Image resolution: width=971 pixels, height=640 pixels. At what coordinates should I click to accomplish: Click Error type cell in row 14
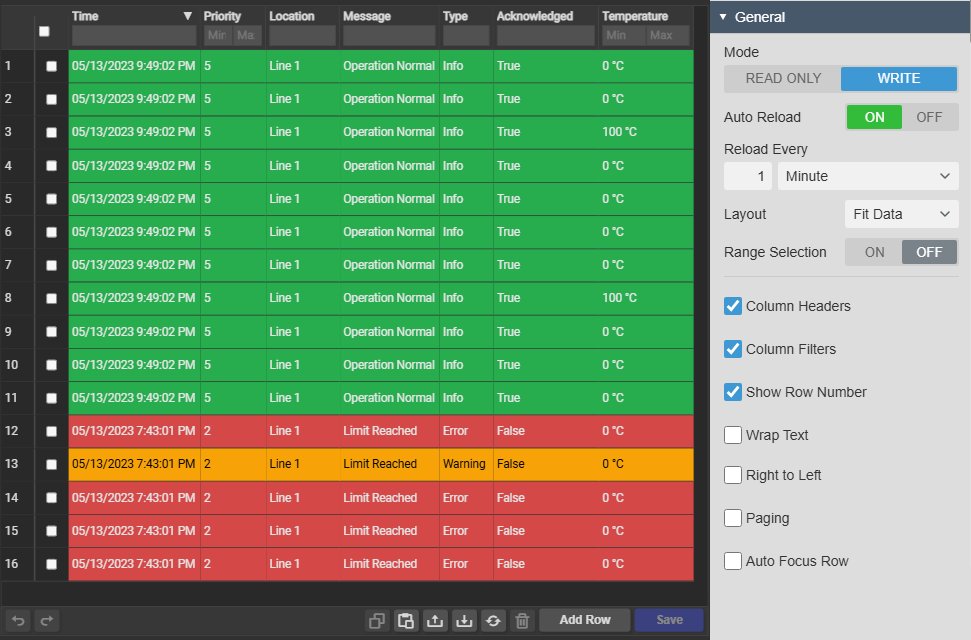point(466,498)
